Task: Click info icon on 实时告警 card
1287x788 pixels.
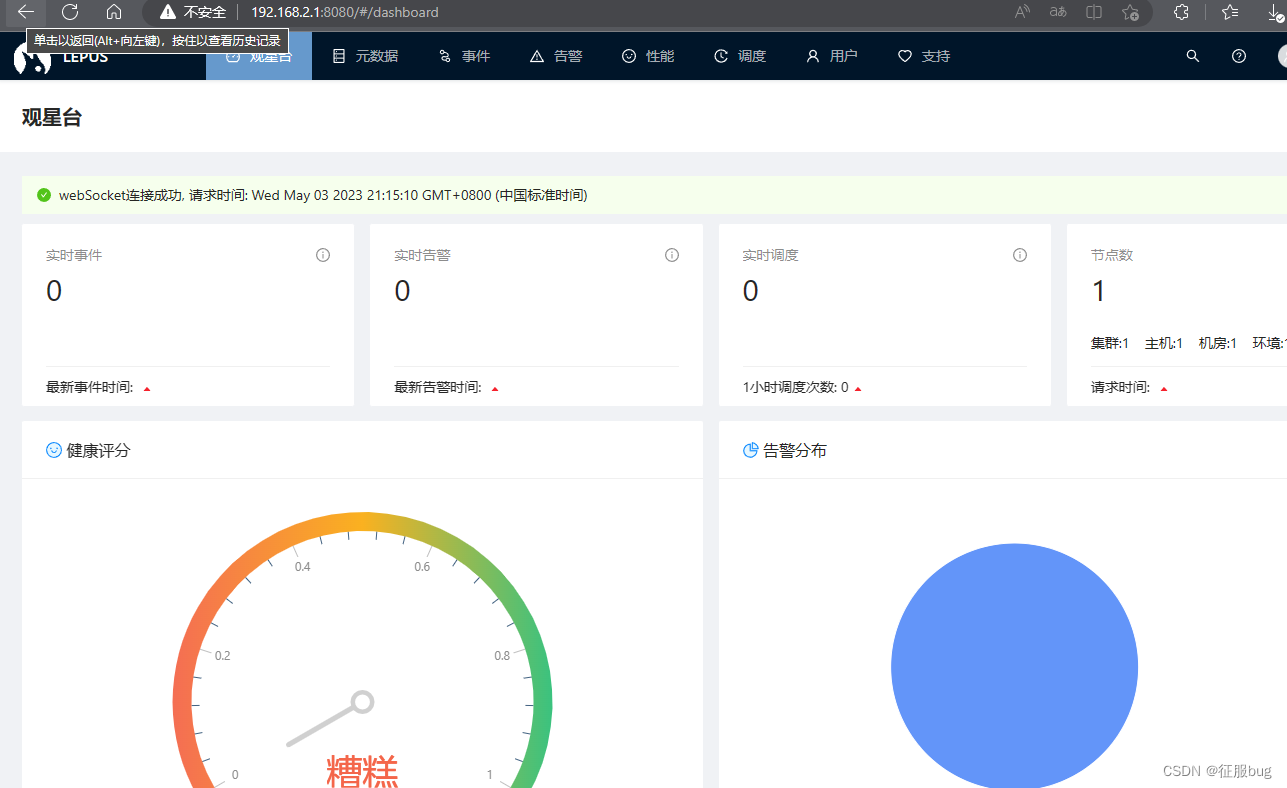Action: [x=672, y=255]
